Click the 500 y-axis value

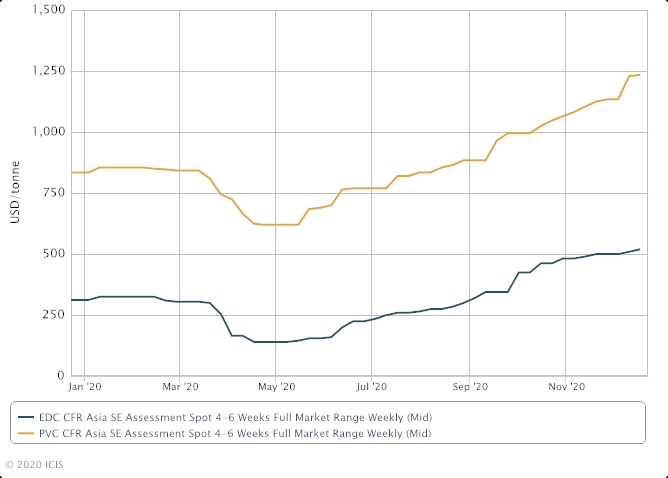point(55,254)
